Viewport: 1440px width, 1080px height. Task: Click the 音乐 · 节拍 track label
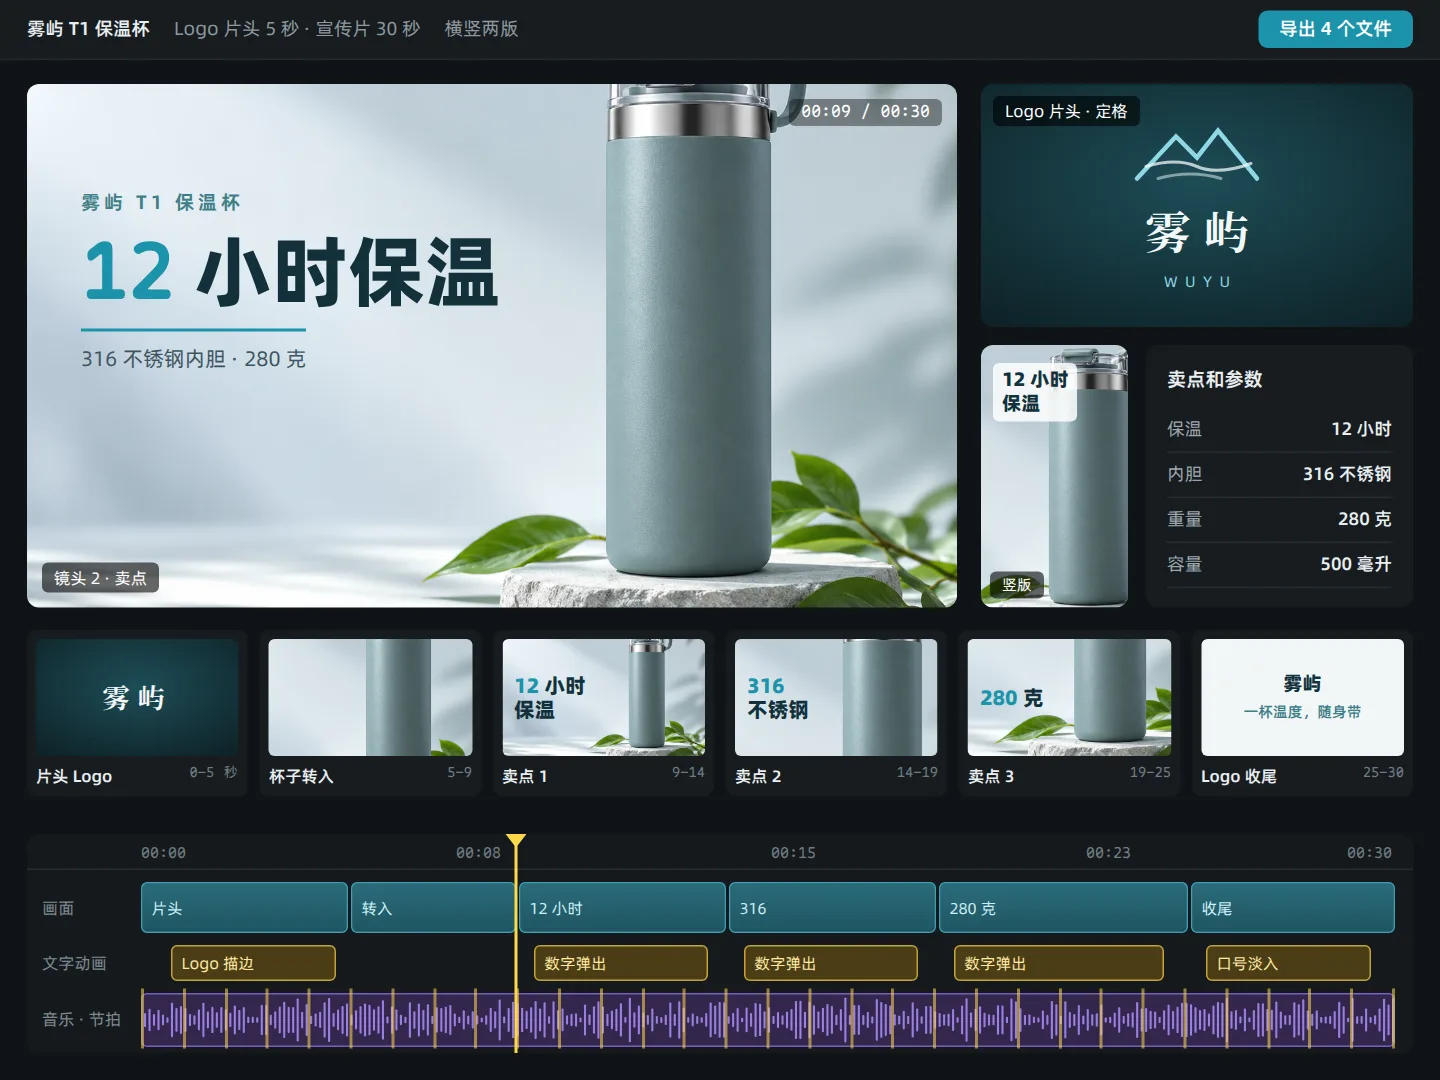[81, 1019]
